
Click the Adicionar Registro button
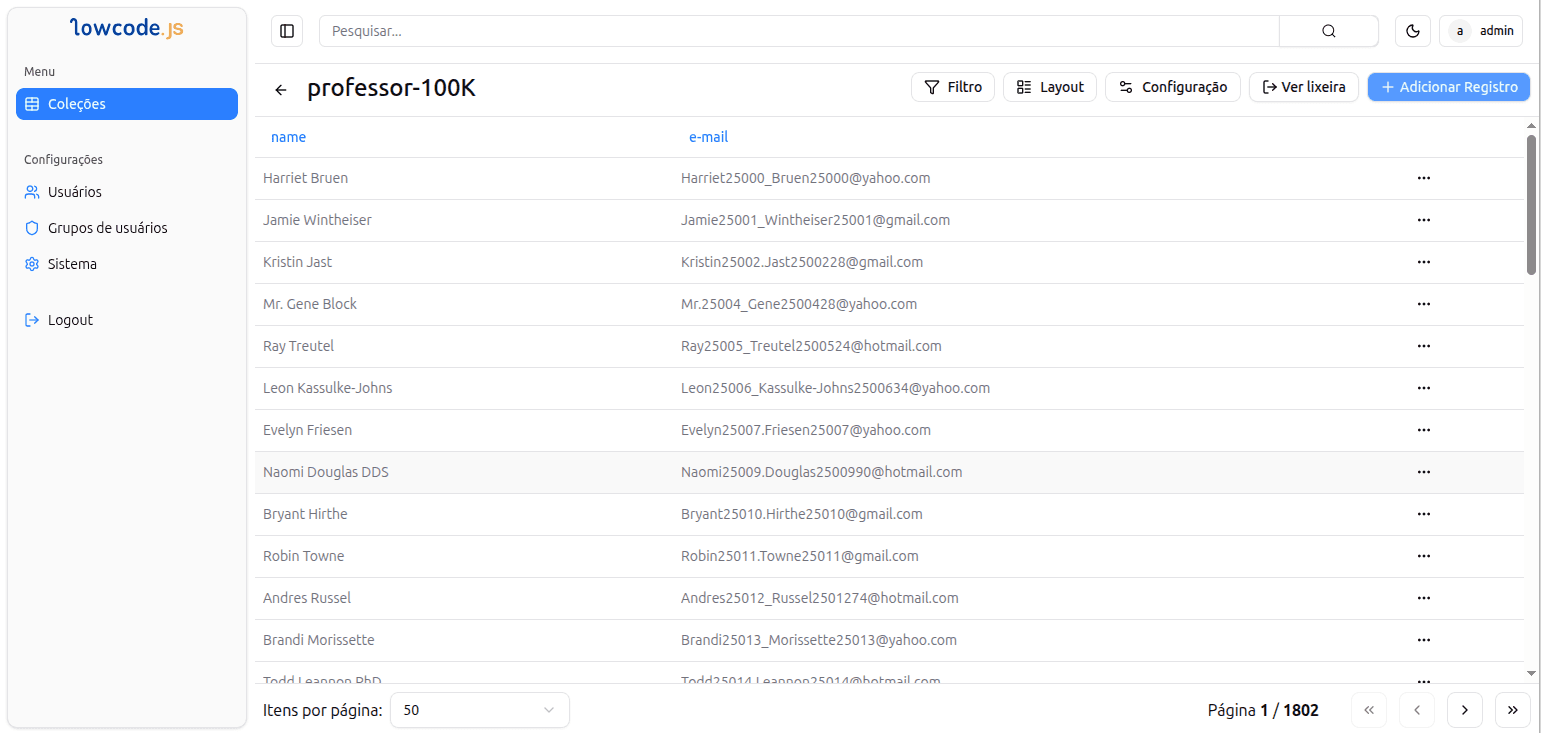pos(1448,87)
